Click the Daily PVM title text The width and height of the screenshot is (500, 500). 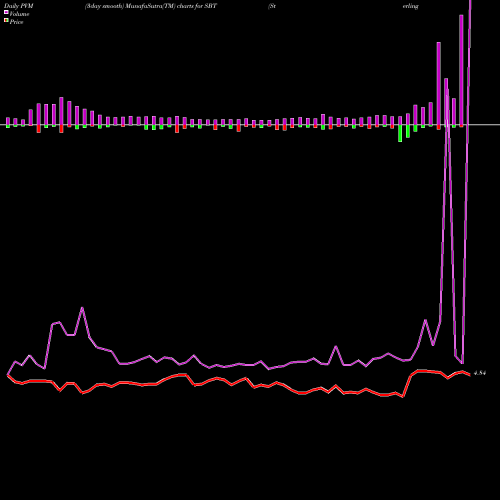[19, 6]
